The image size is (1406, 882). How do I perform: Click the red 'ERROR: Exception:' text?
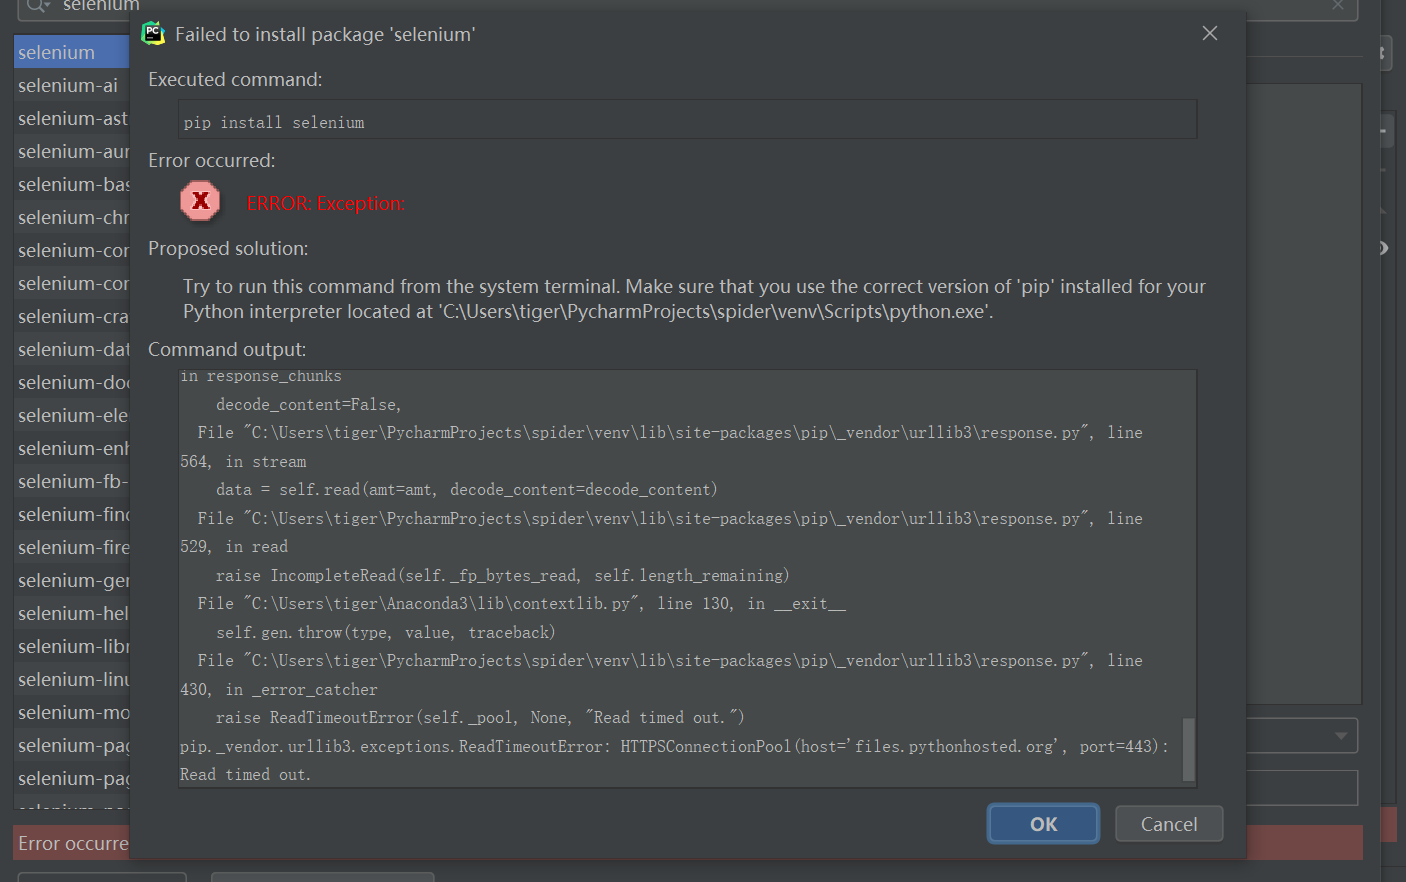(325, 203)
